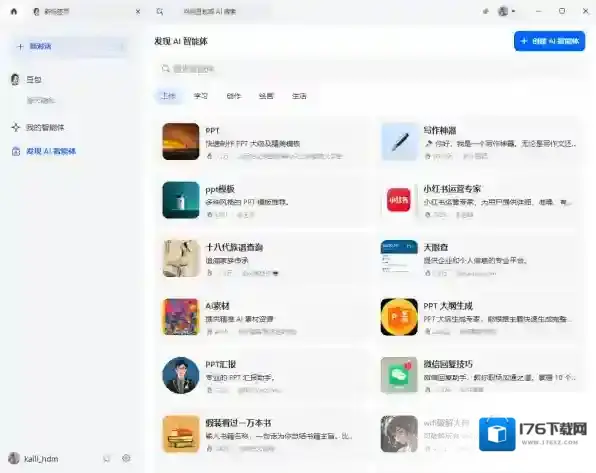Viewport: 596px width, 473px height.
Task: Open the 小红书运营专家 red icon
Action: (x=399, y=200)
